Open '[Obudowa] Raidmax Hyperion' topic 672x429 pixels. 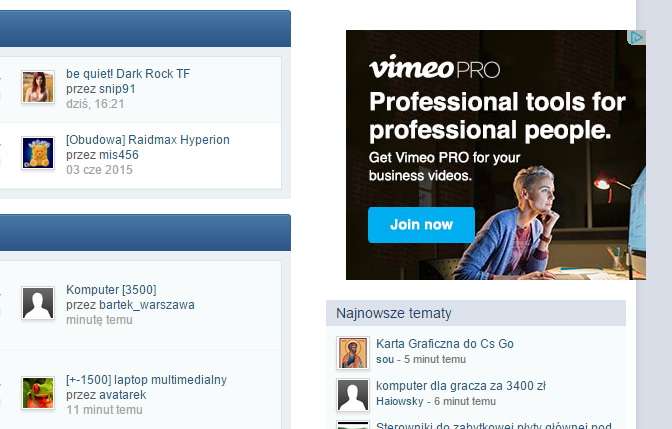coord(148,140)
